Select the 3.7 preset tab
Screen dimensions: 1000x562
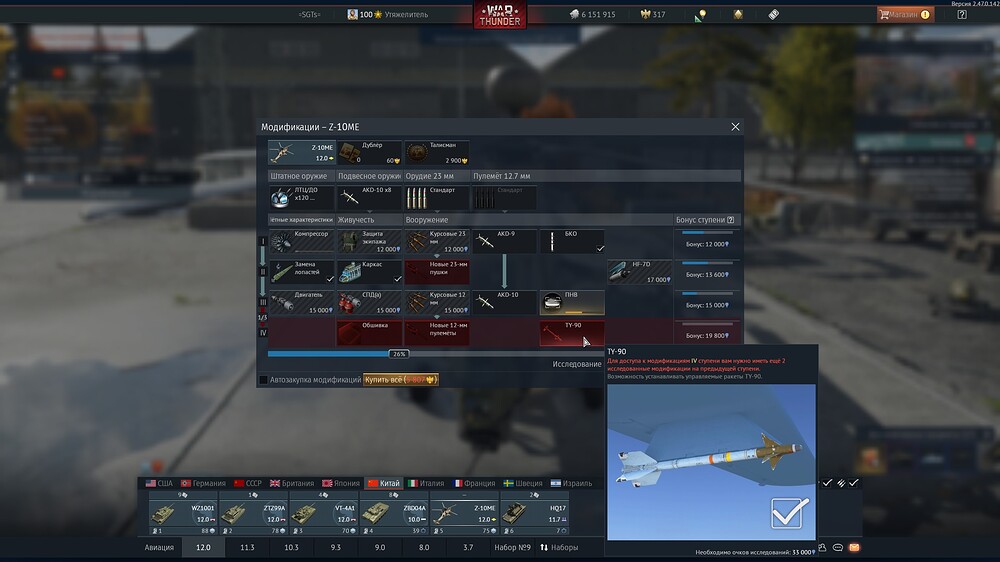(468, 547)
